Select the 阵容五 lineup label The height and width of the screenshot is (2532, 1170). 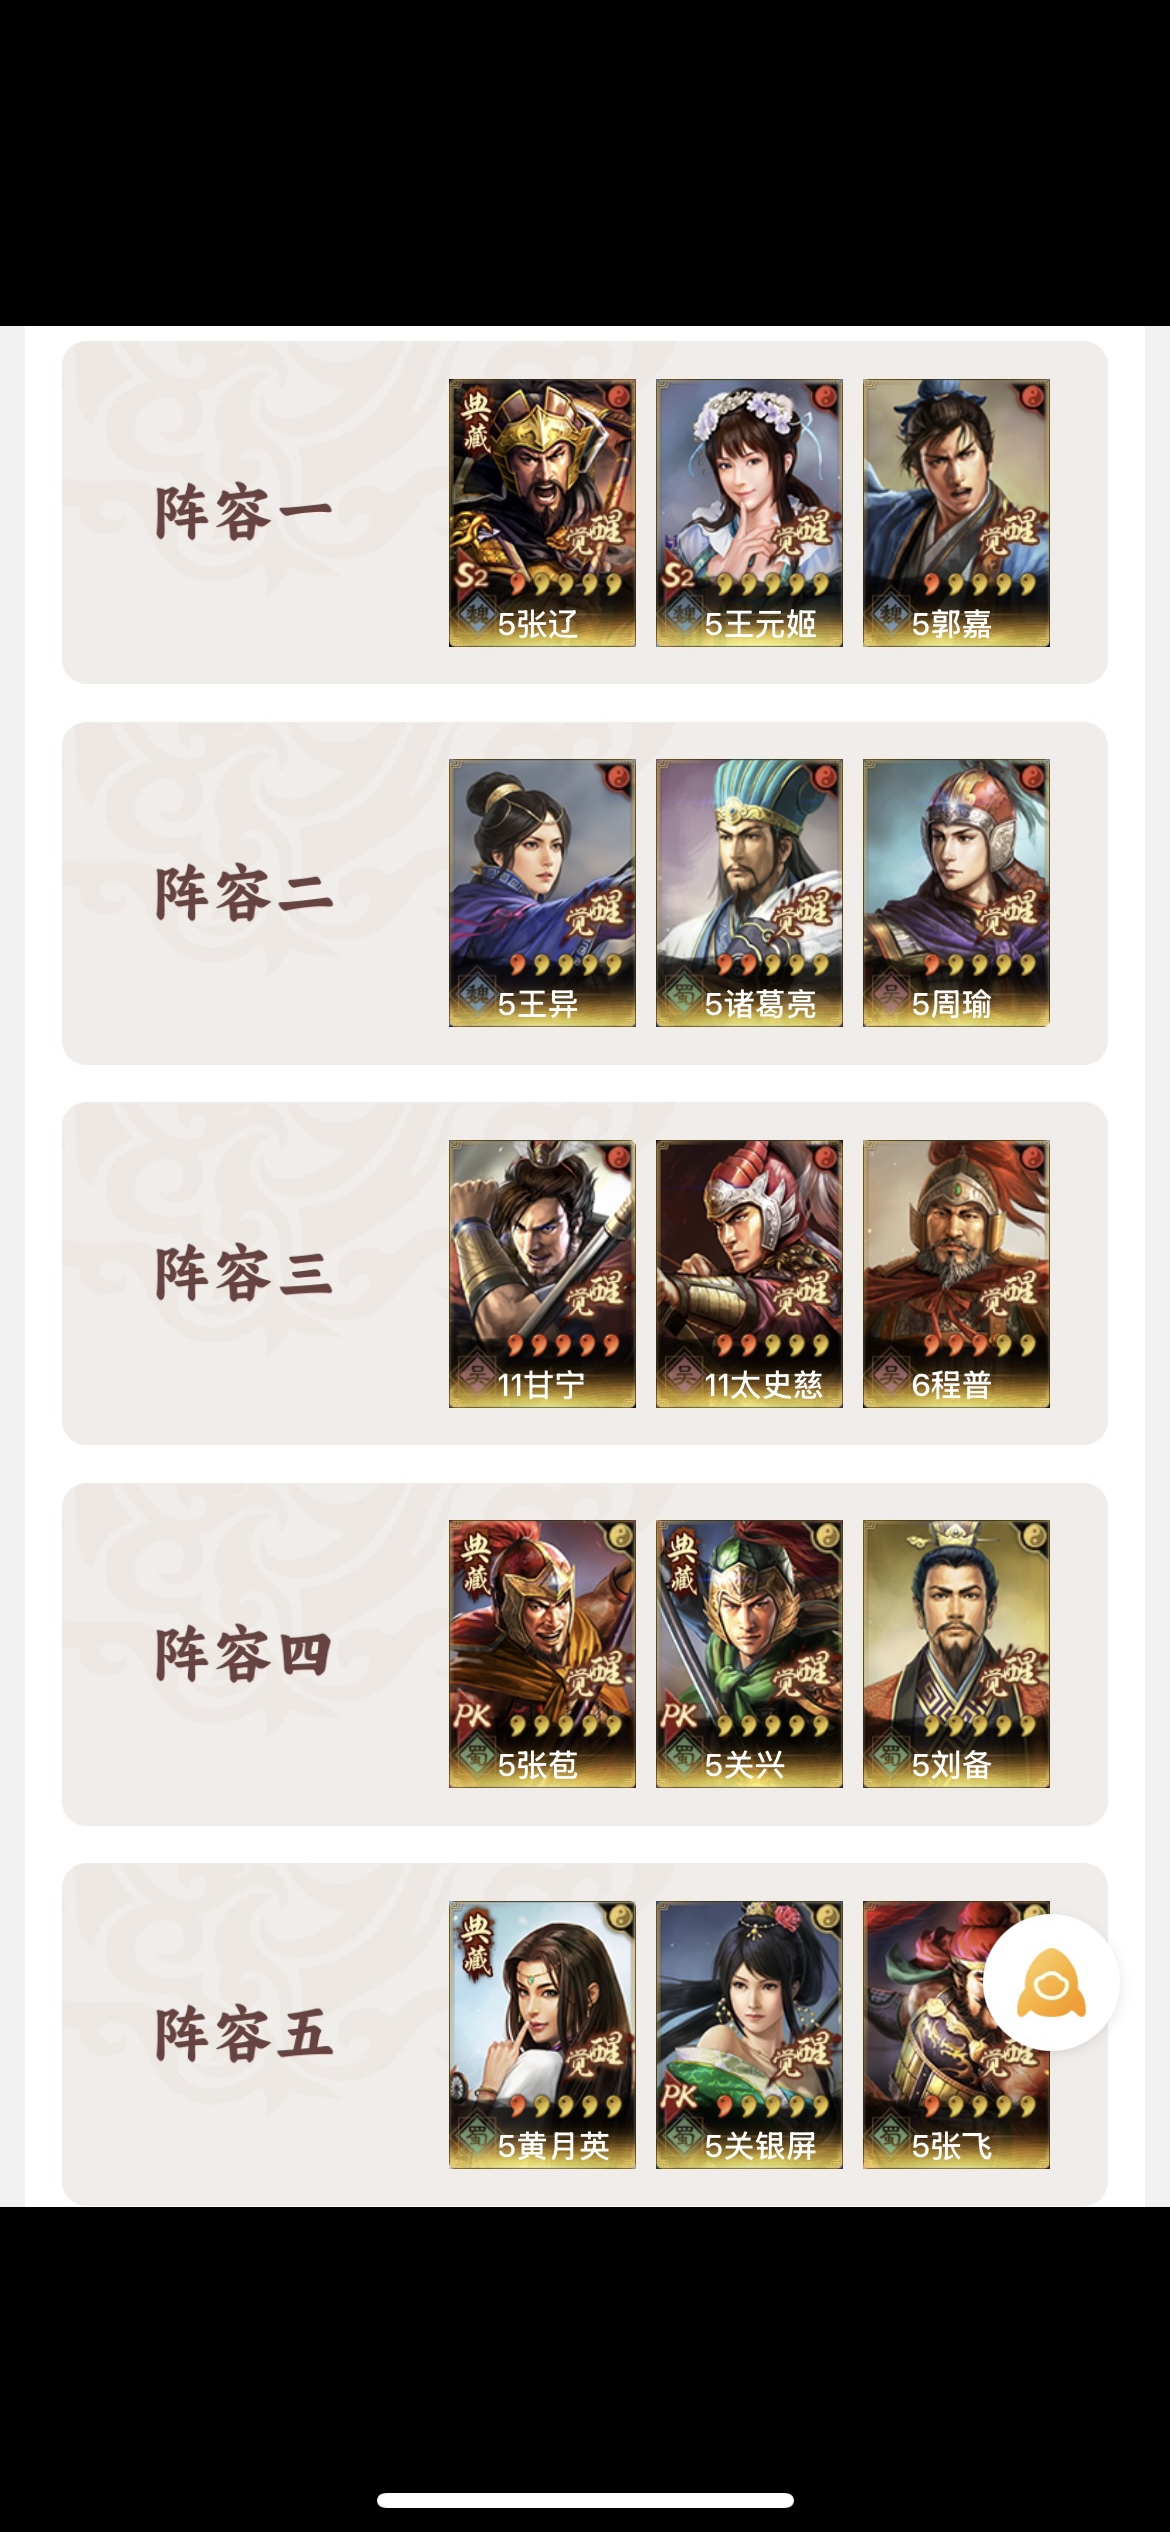[x=243, y=2035]
